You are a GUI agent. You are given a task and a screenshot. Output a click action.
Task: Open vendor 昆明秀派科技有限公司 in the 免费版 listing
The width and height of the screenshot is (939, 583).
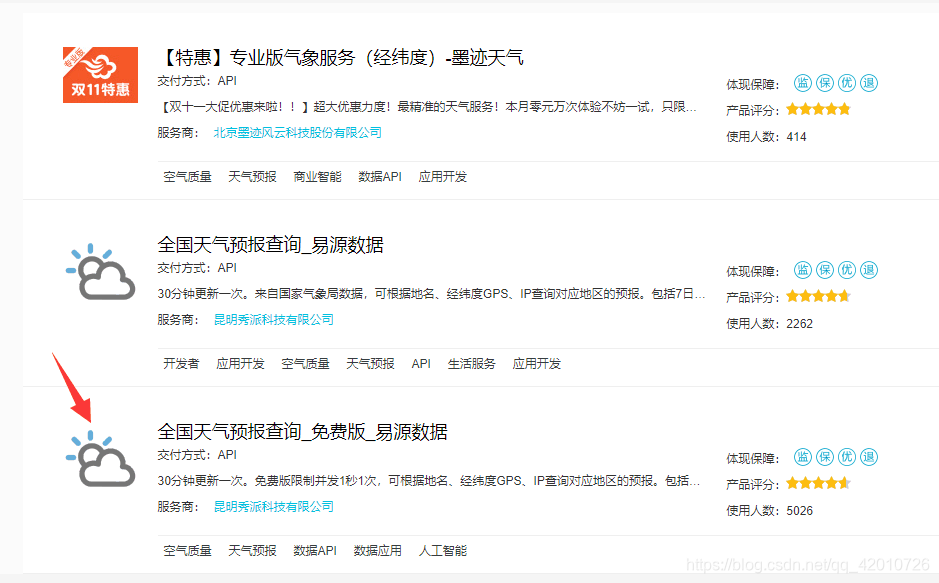click(x=274, y=506)
